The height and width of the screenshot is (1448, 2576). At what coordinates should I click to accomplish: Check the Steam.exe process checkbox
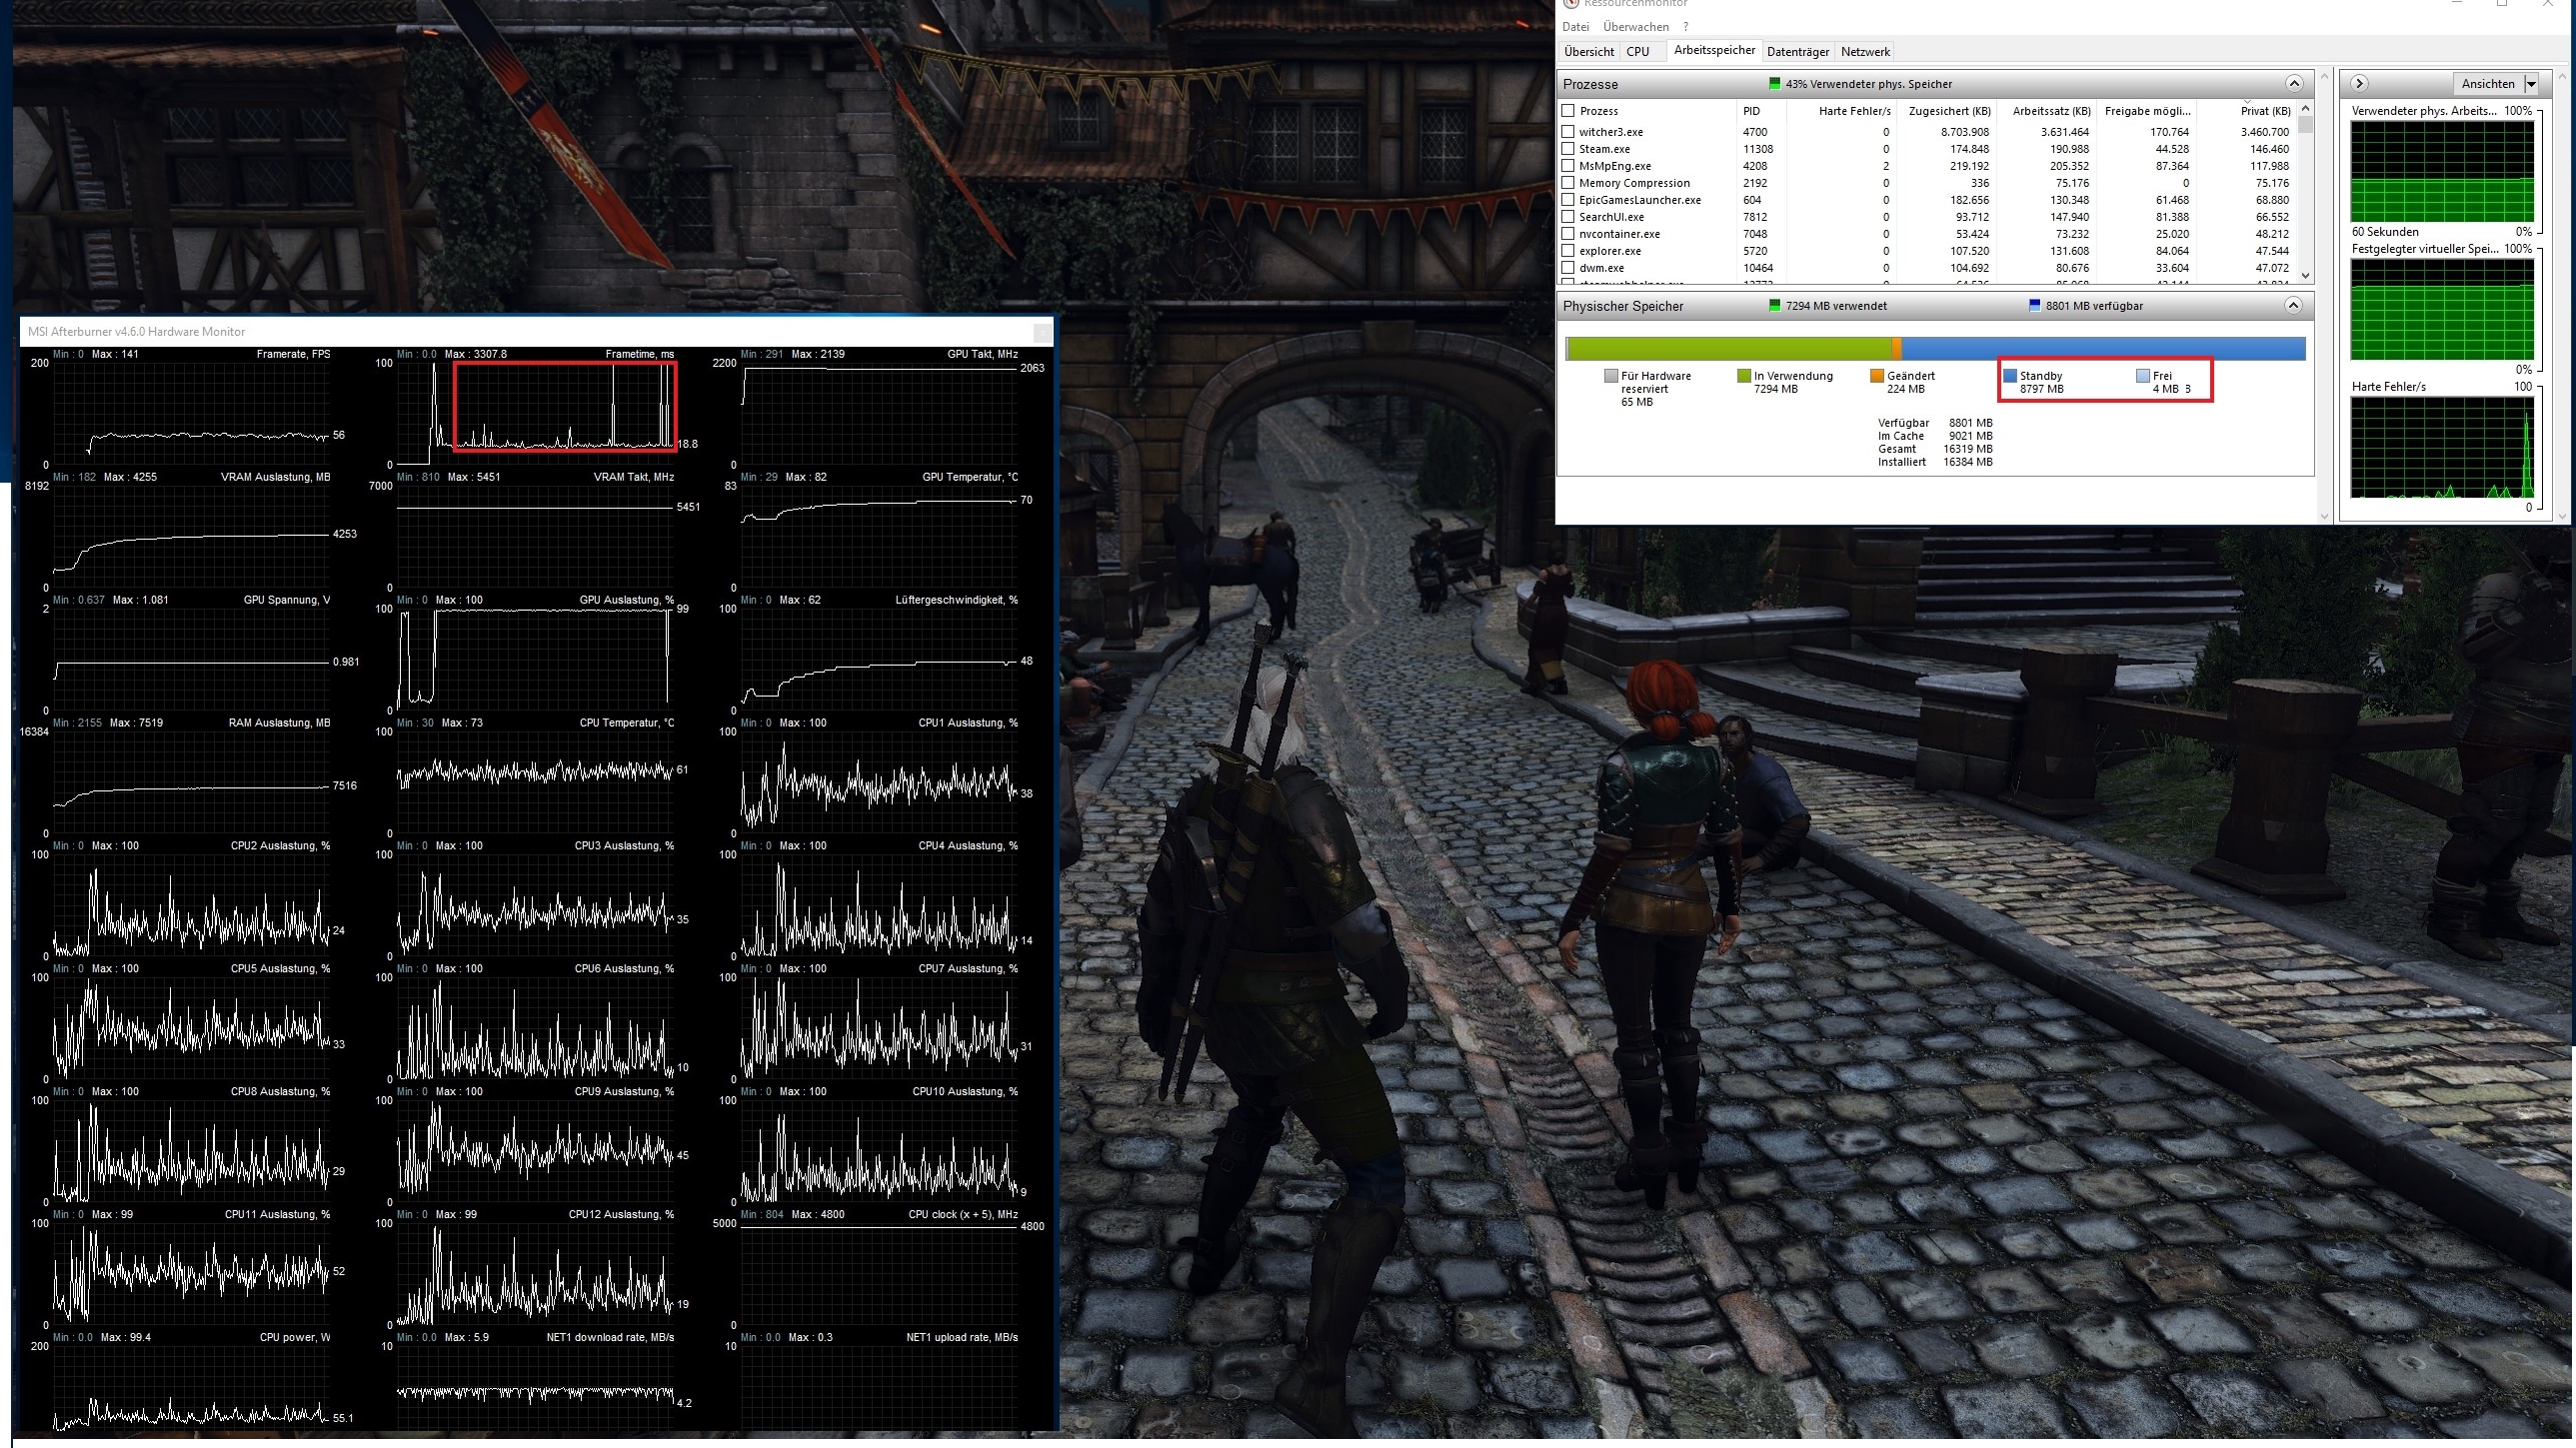point(1568,149)
